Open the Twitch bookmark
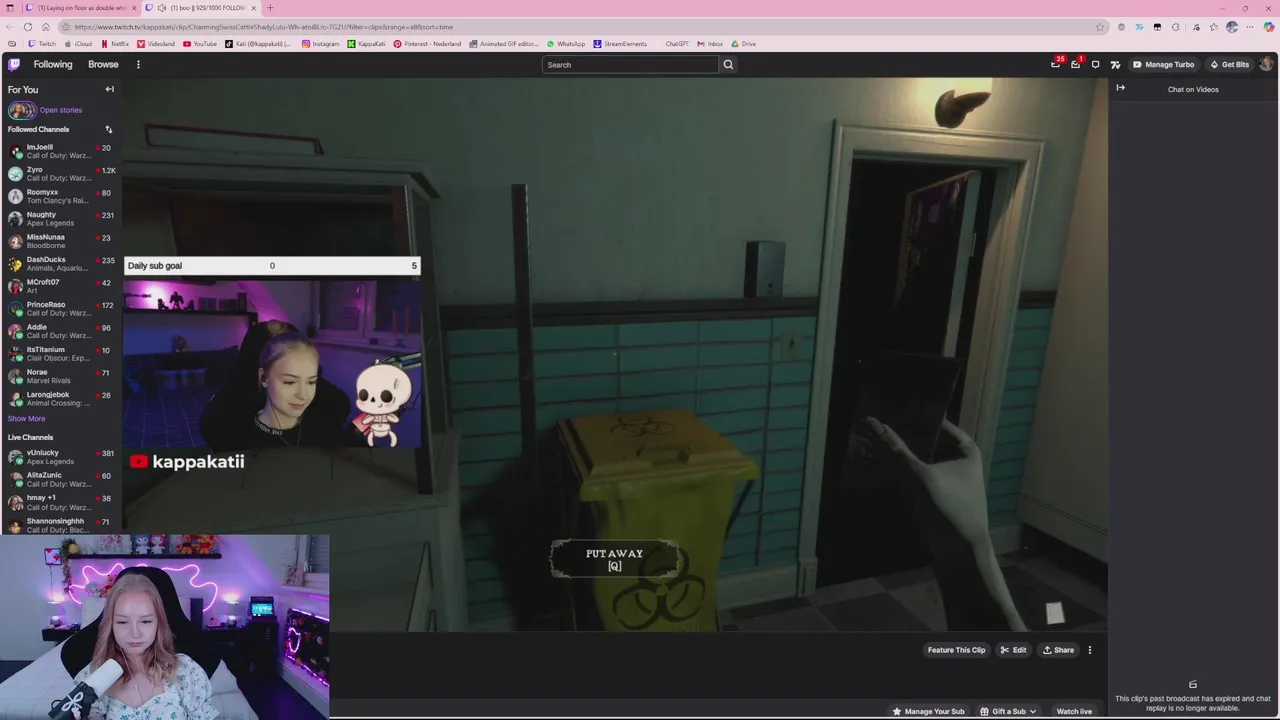1280x720 pixels. [42, 44]
